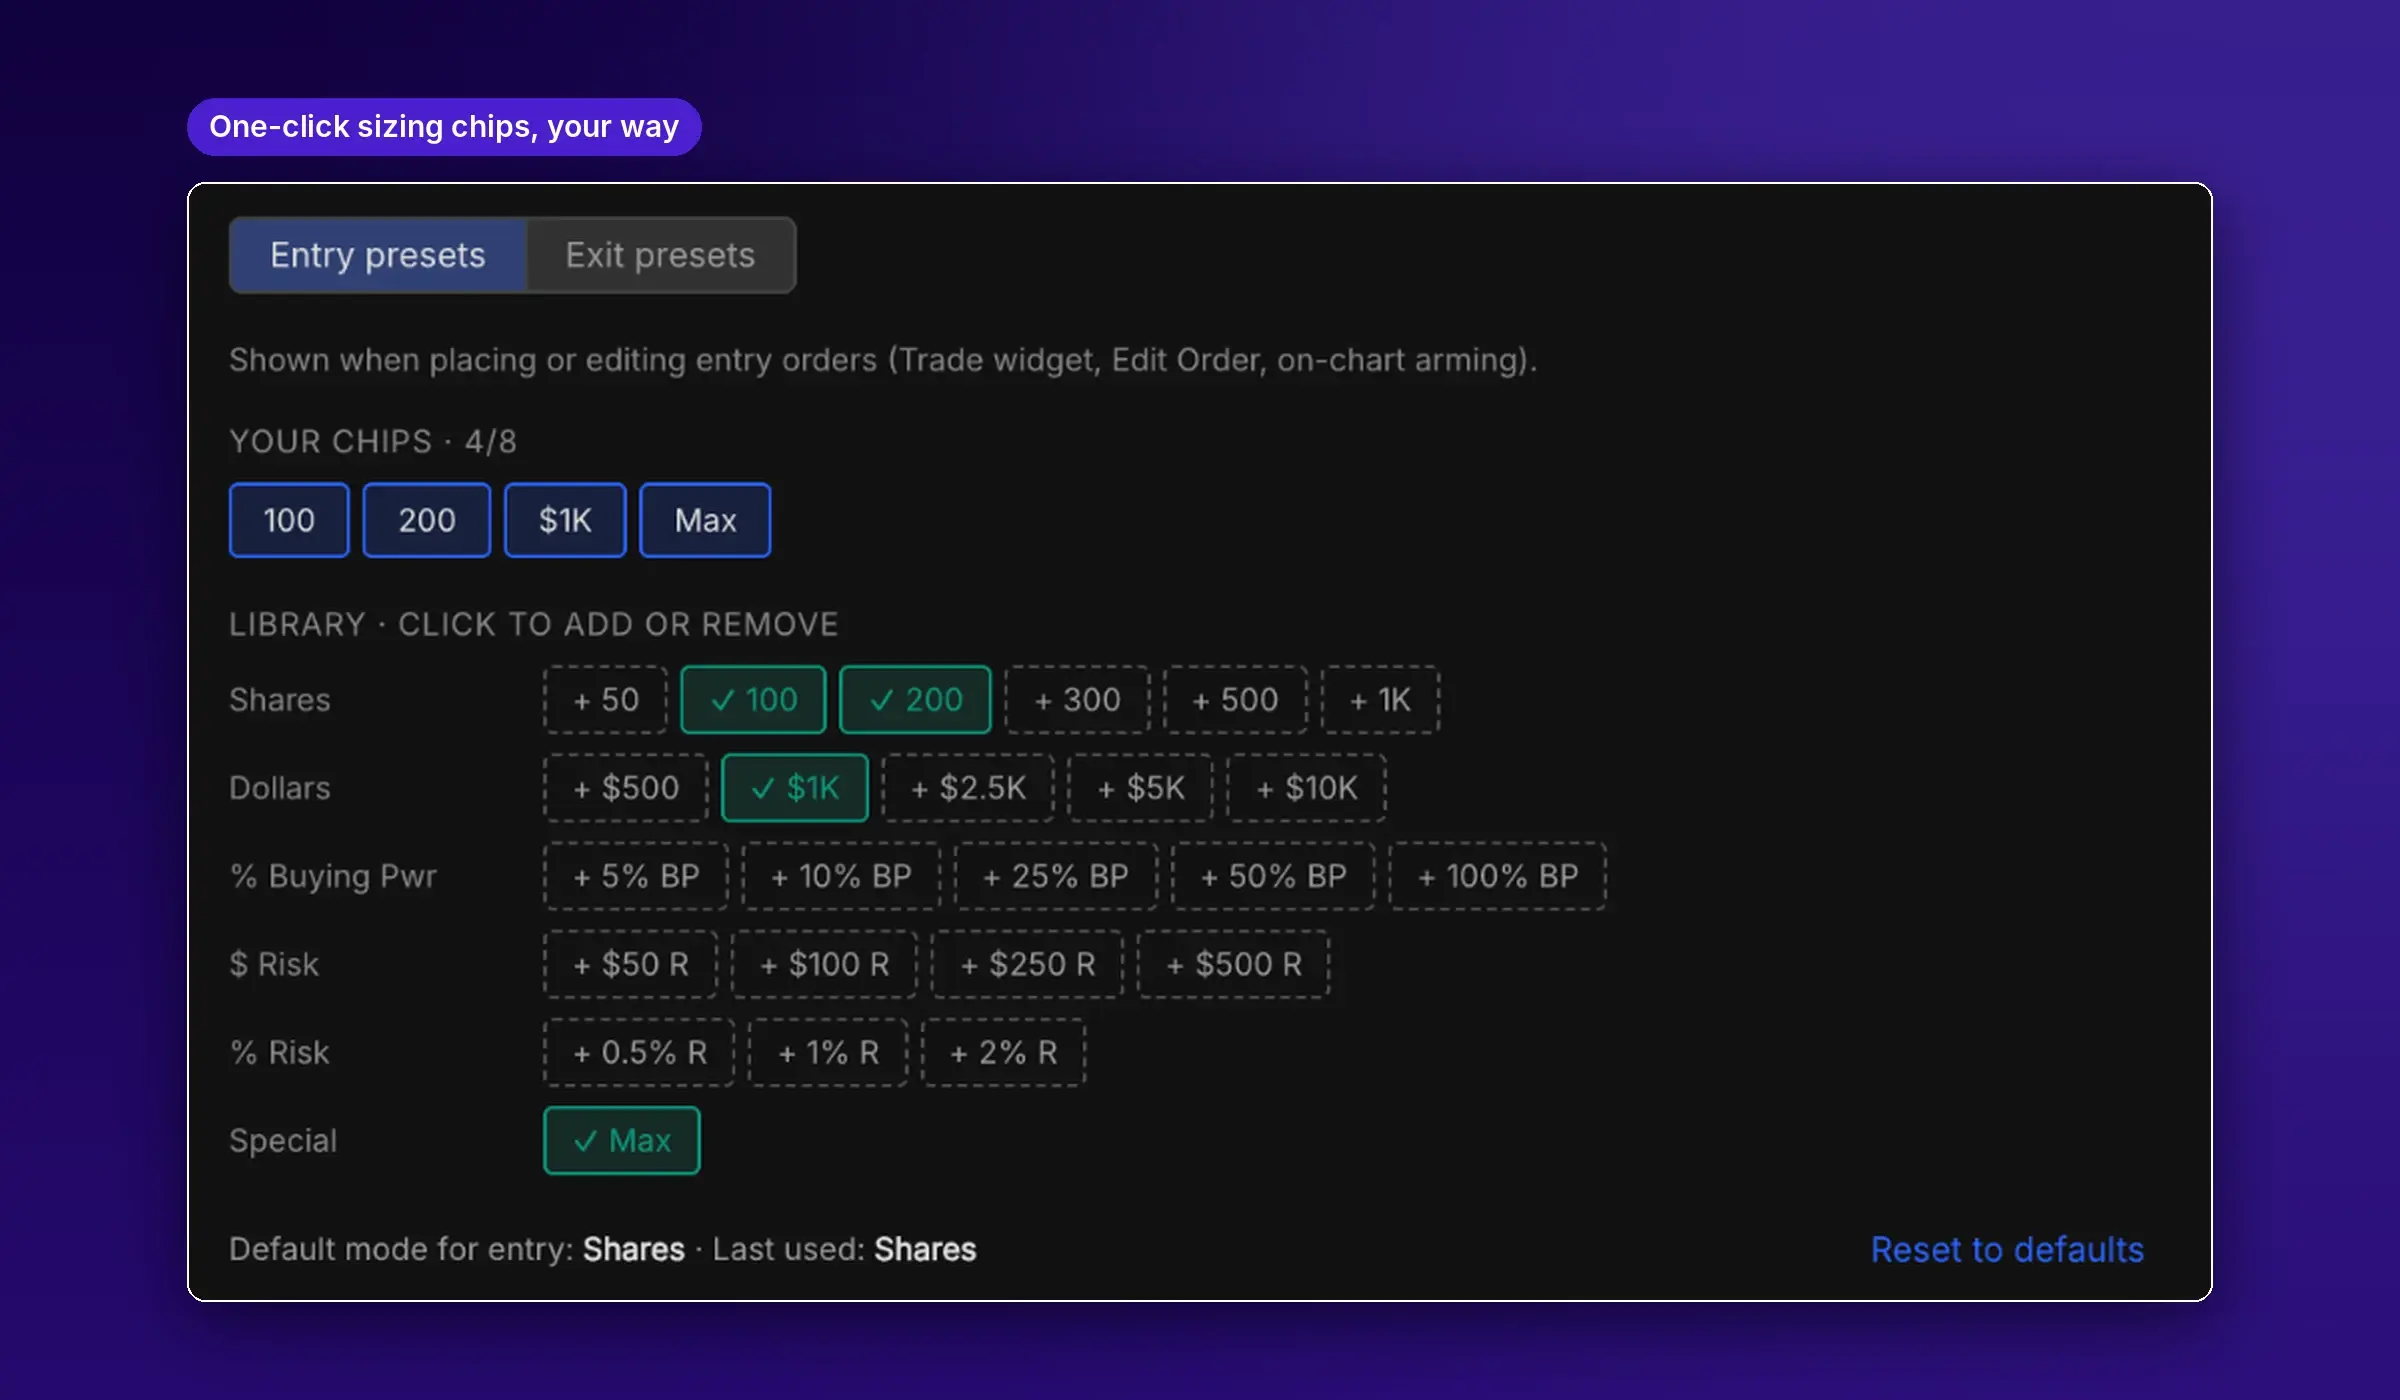Add the 300 shares chip
The image size is (2400, 1400).
pyautogui.click(x=1078, y=700)
